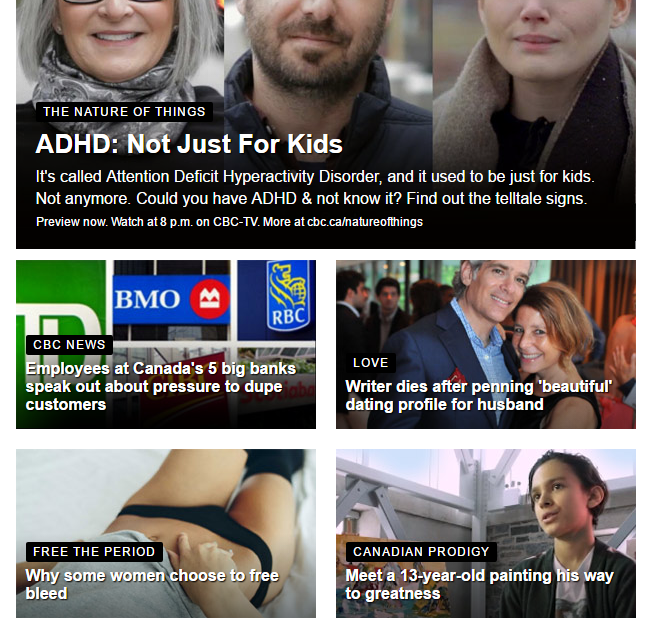Open the ADHD: Not Just For Kids headline
The width and height of the screenshot is (646, 633).
(189, 144)
